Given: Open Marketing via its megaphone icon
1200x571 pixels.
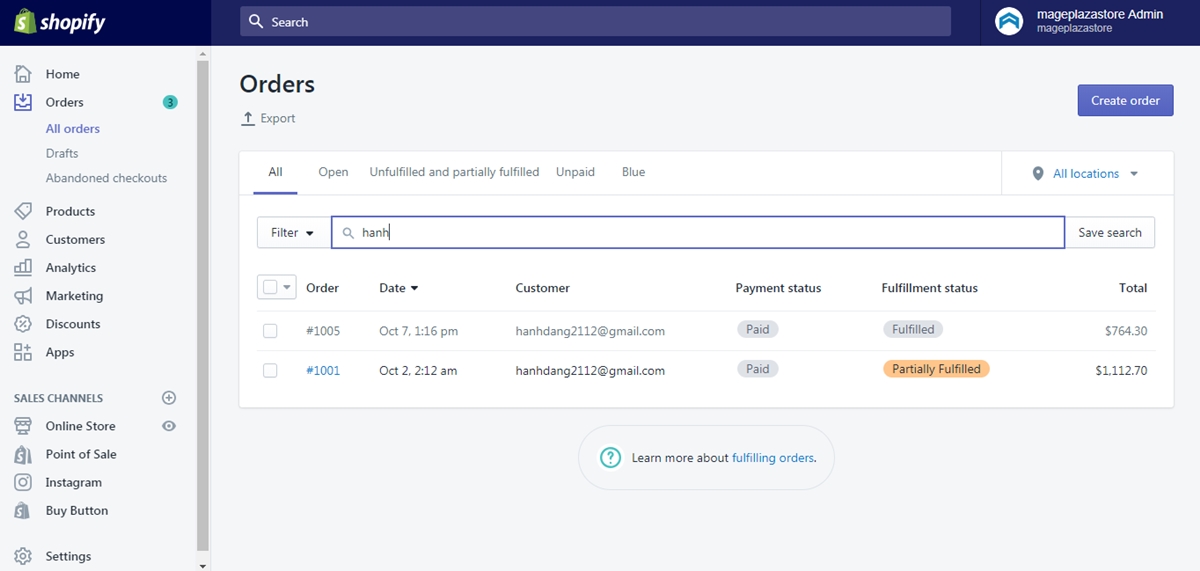Looking at the screenshot, I should pos(23,296).
